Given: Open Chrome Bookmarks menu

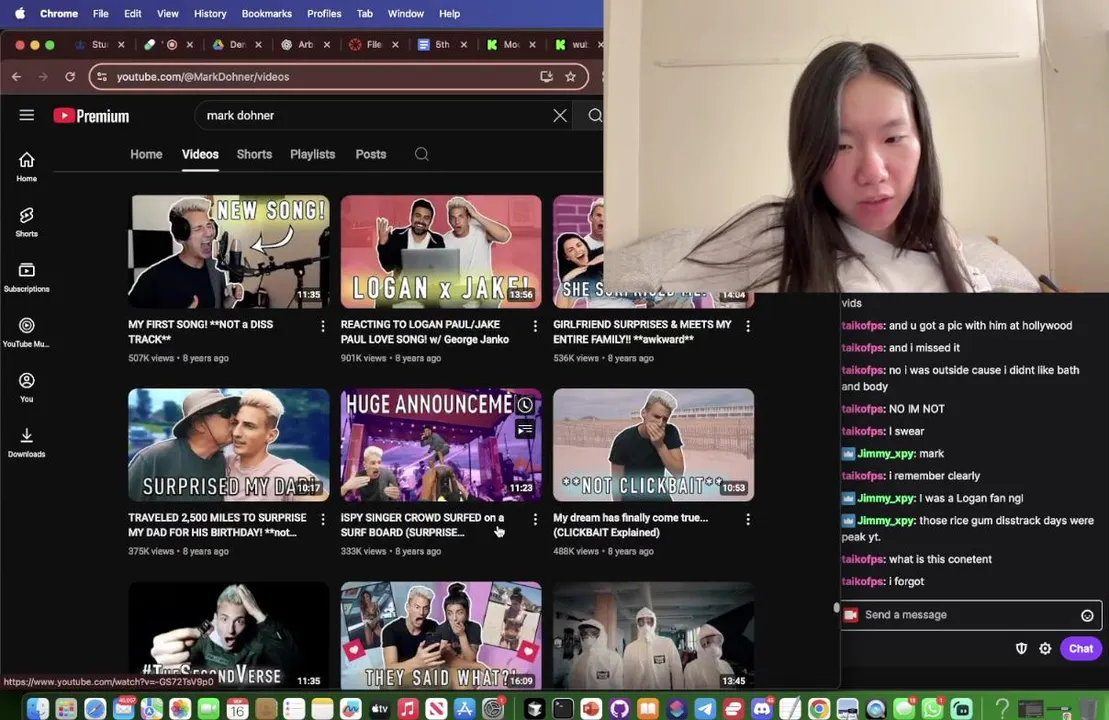Looking at the screenshot, I should pyautogui.click(x=267, y=13).
